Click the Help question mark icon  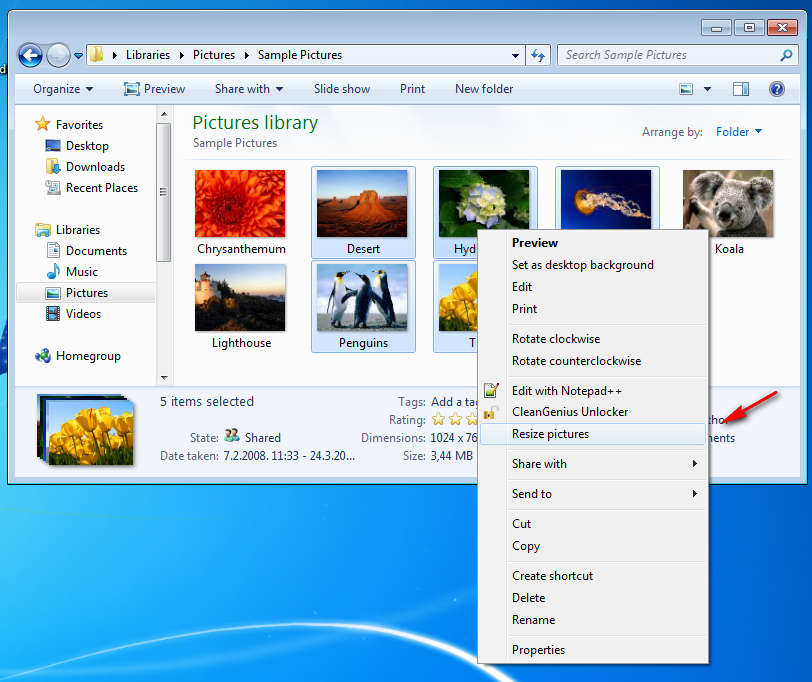click(x=776, y=89)
